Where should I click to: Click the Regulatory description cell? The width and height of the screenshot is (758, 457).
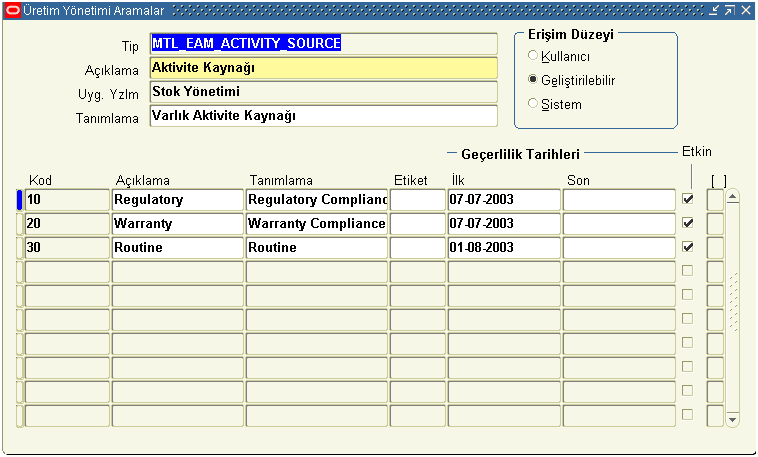[177, 200]
